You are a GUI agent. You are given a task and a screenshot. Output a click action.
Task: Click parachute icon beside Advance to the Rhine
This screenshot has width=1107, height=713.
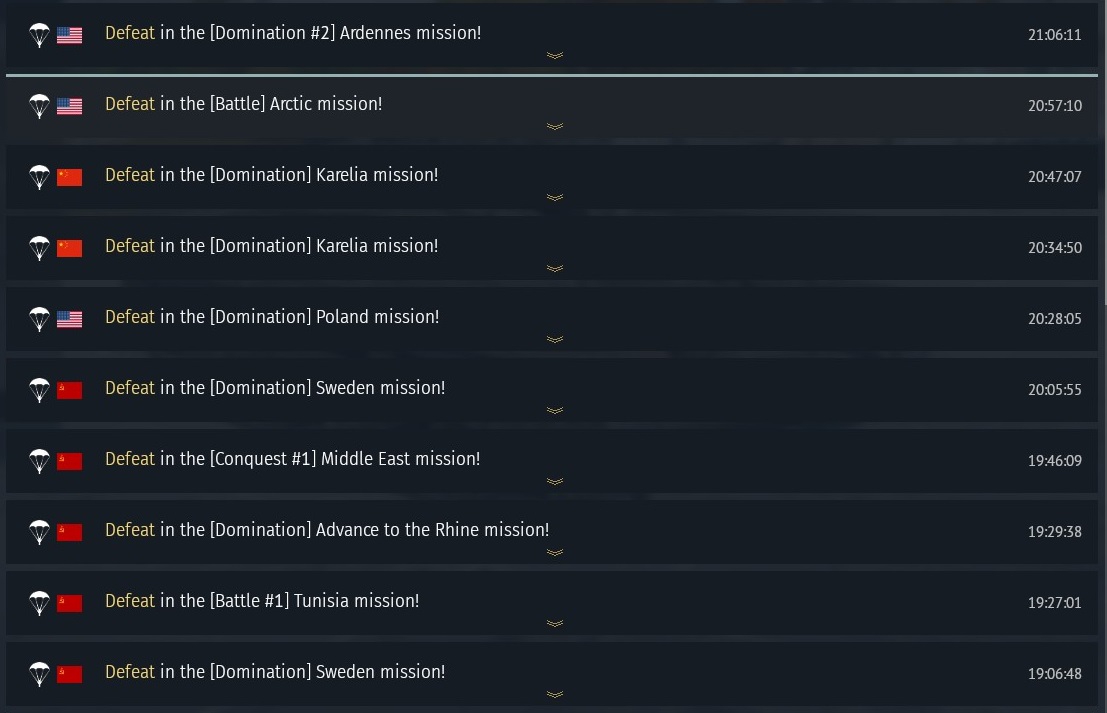click(x=39, y=532)
